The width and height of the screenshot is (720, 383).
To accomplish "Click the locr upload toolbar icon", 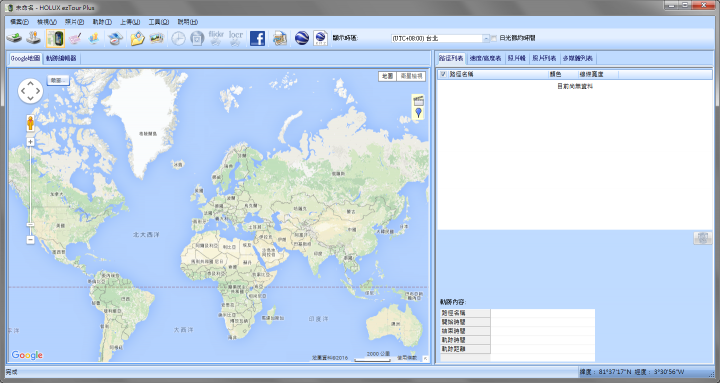I will tap(236, 38).
